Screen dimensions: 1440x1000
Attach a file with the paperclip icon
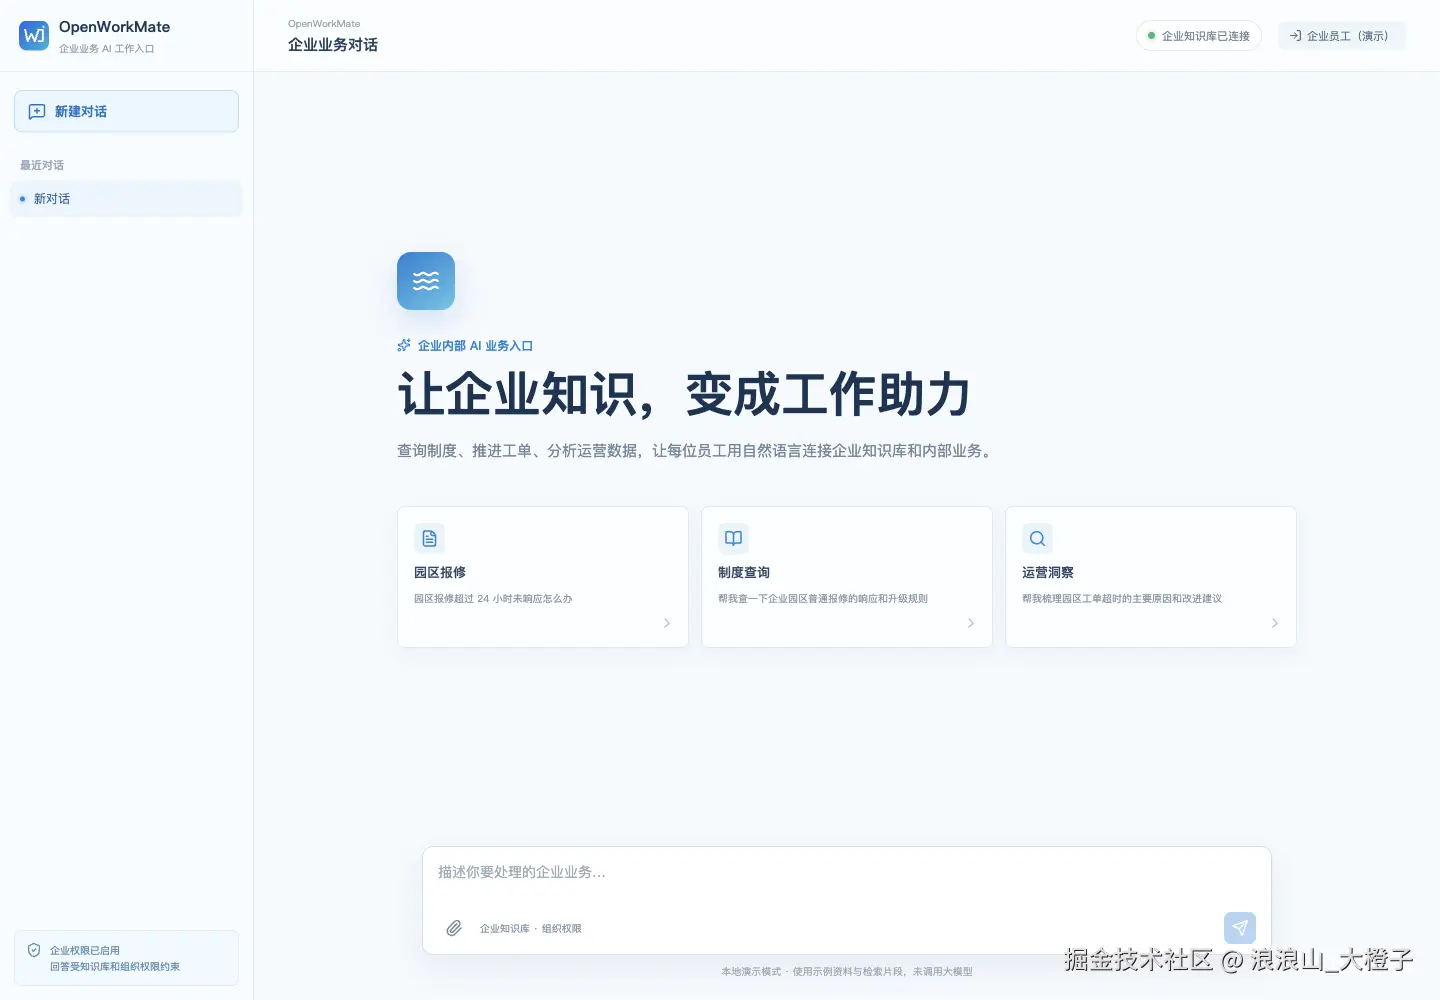coord(454,928)
